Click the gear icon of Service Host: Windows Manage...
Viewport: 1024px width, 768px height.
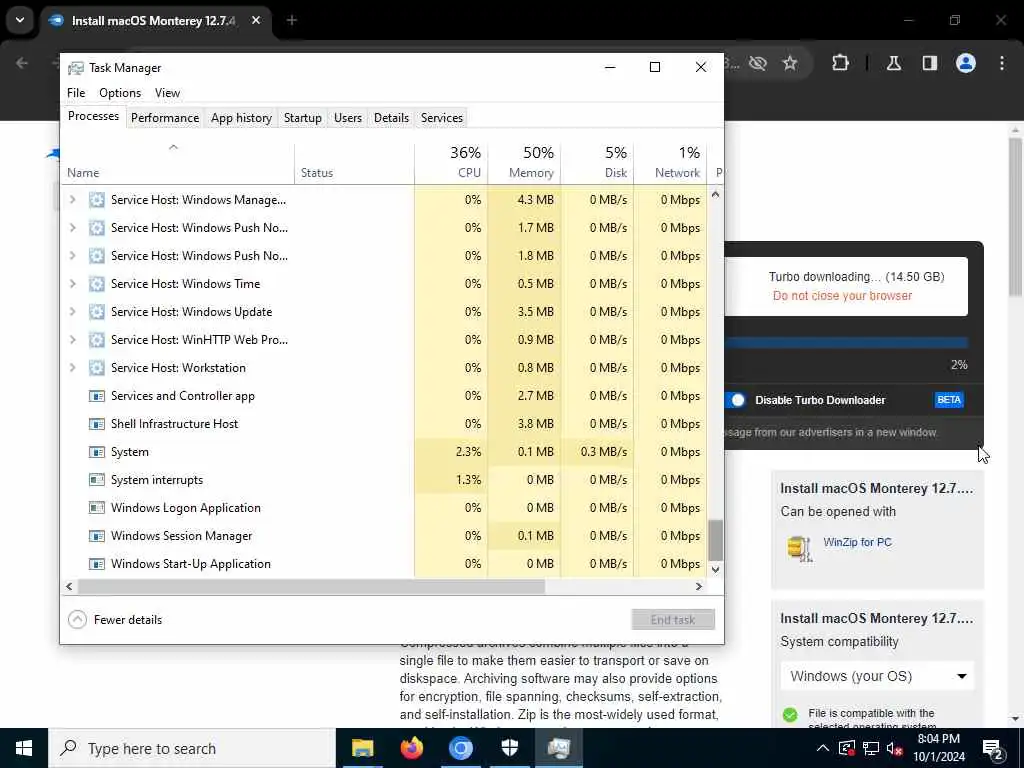[97, 200]
